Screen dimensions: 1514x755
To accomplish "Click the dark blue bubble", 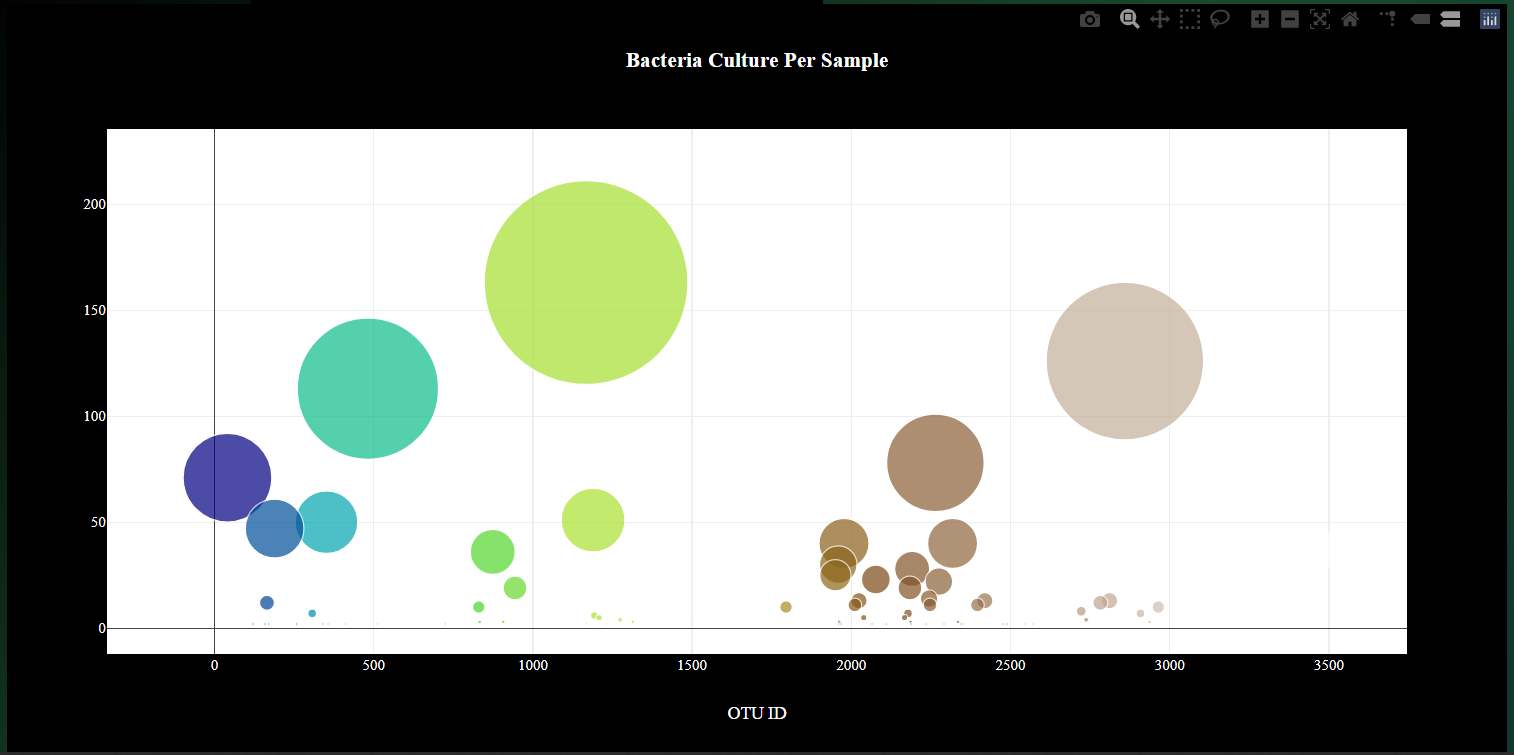I will click(228, 478).
